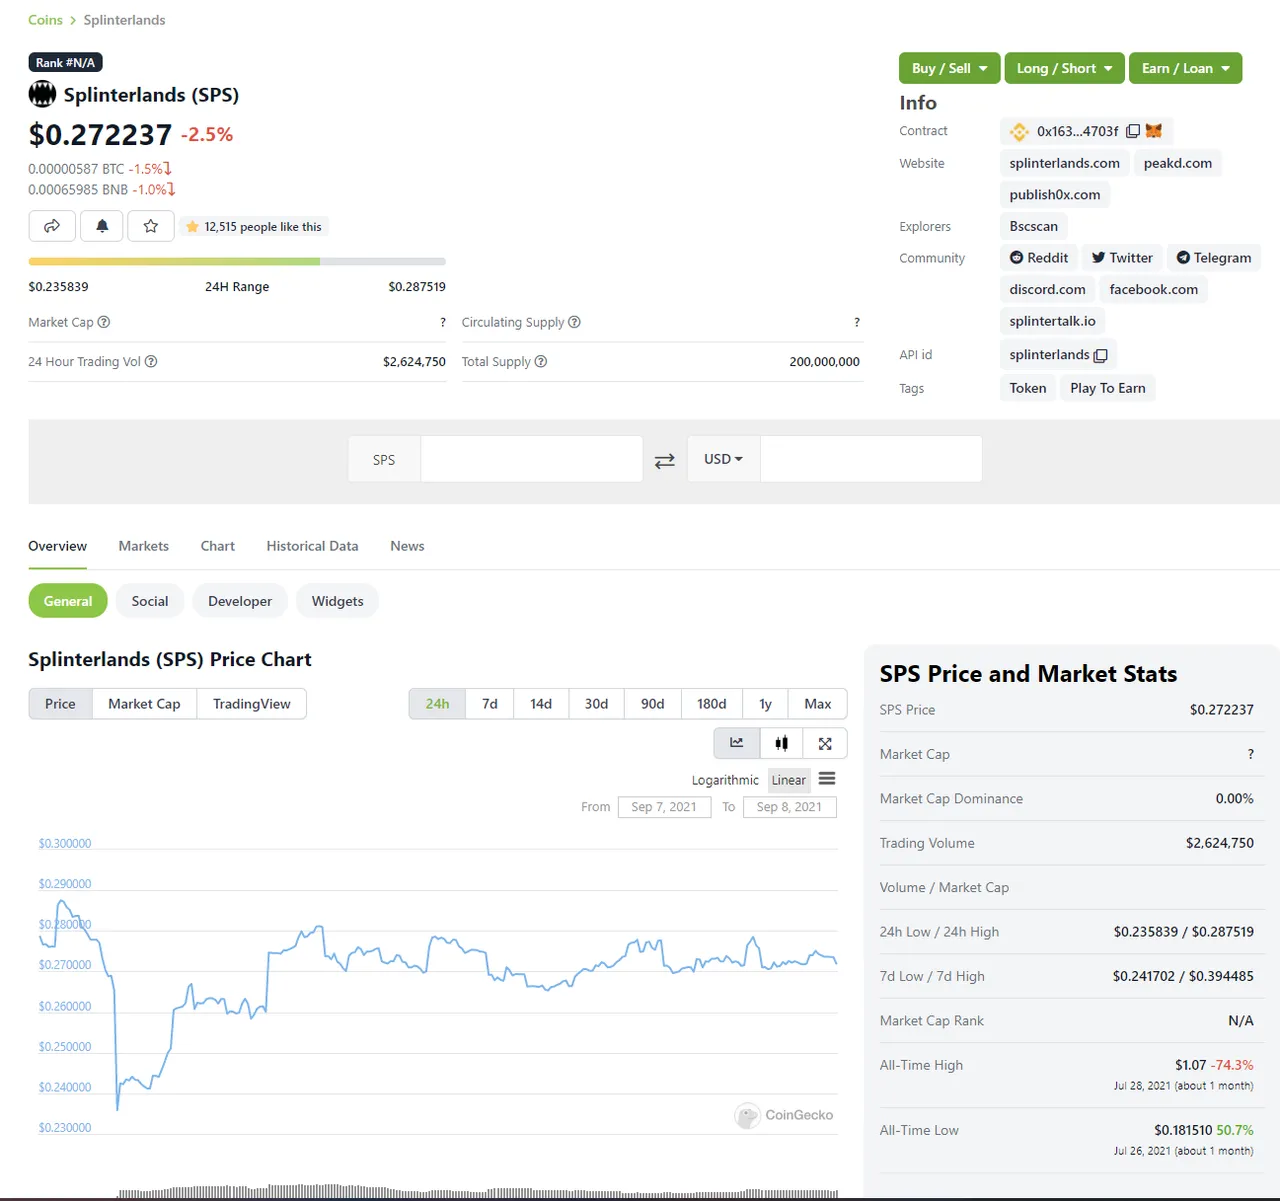1280x1201 pixels.
Task: Switch chart scale to Linear
Action: pyautogui.click(x=789, y=780)
